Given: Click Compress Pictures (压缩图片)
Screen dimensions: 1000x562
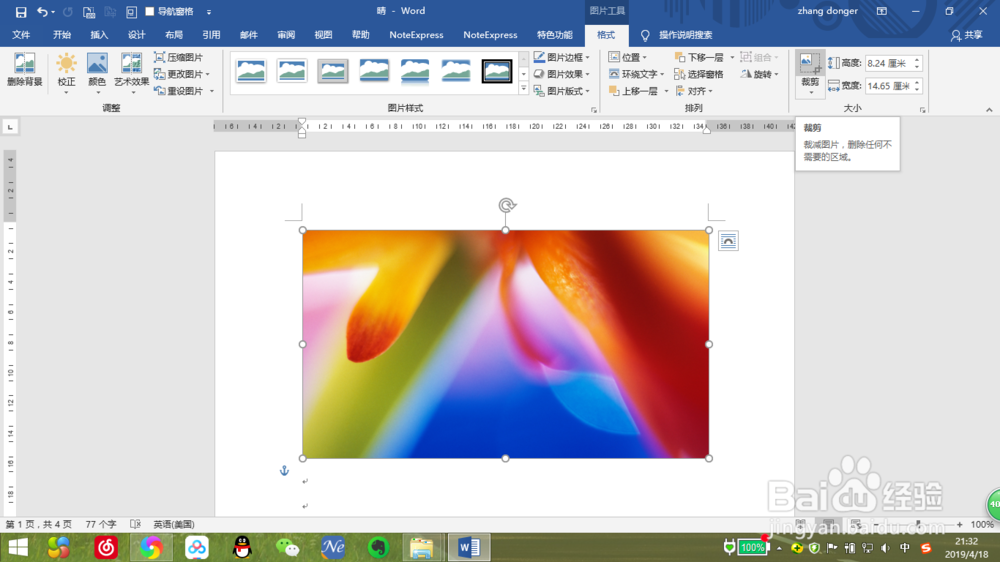Looking at the screenshot, I should [x=179, y=57].
